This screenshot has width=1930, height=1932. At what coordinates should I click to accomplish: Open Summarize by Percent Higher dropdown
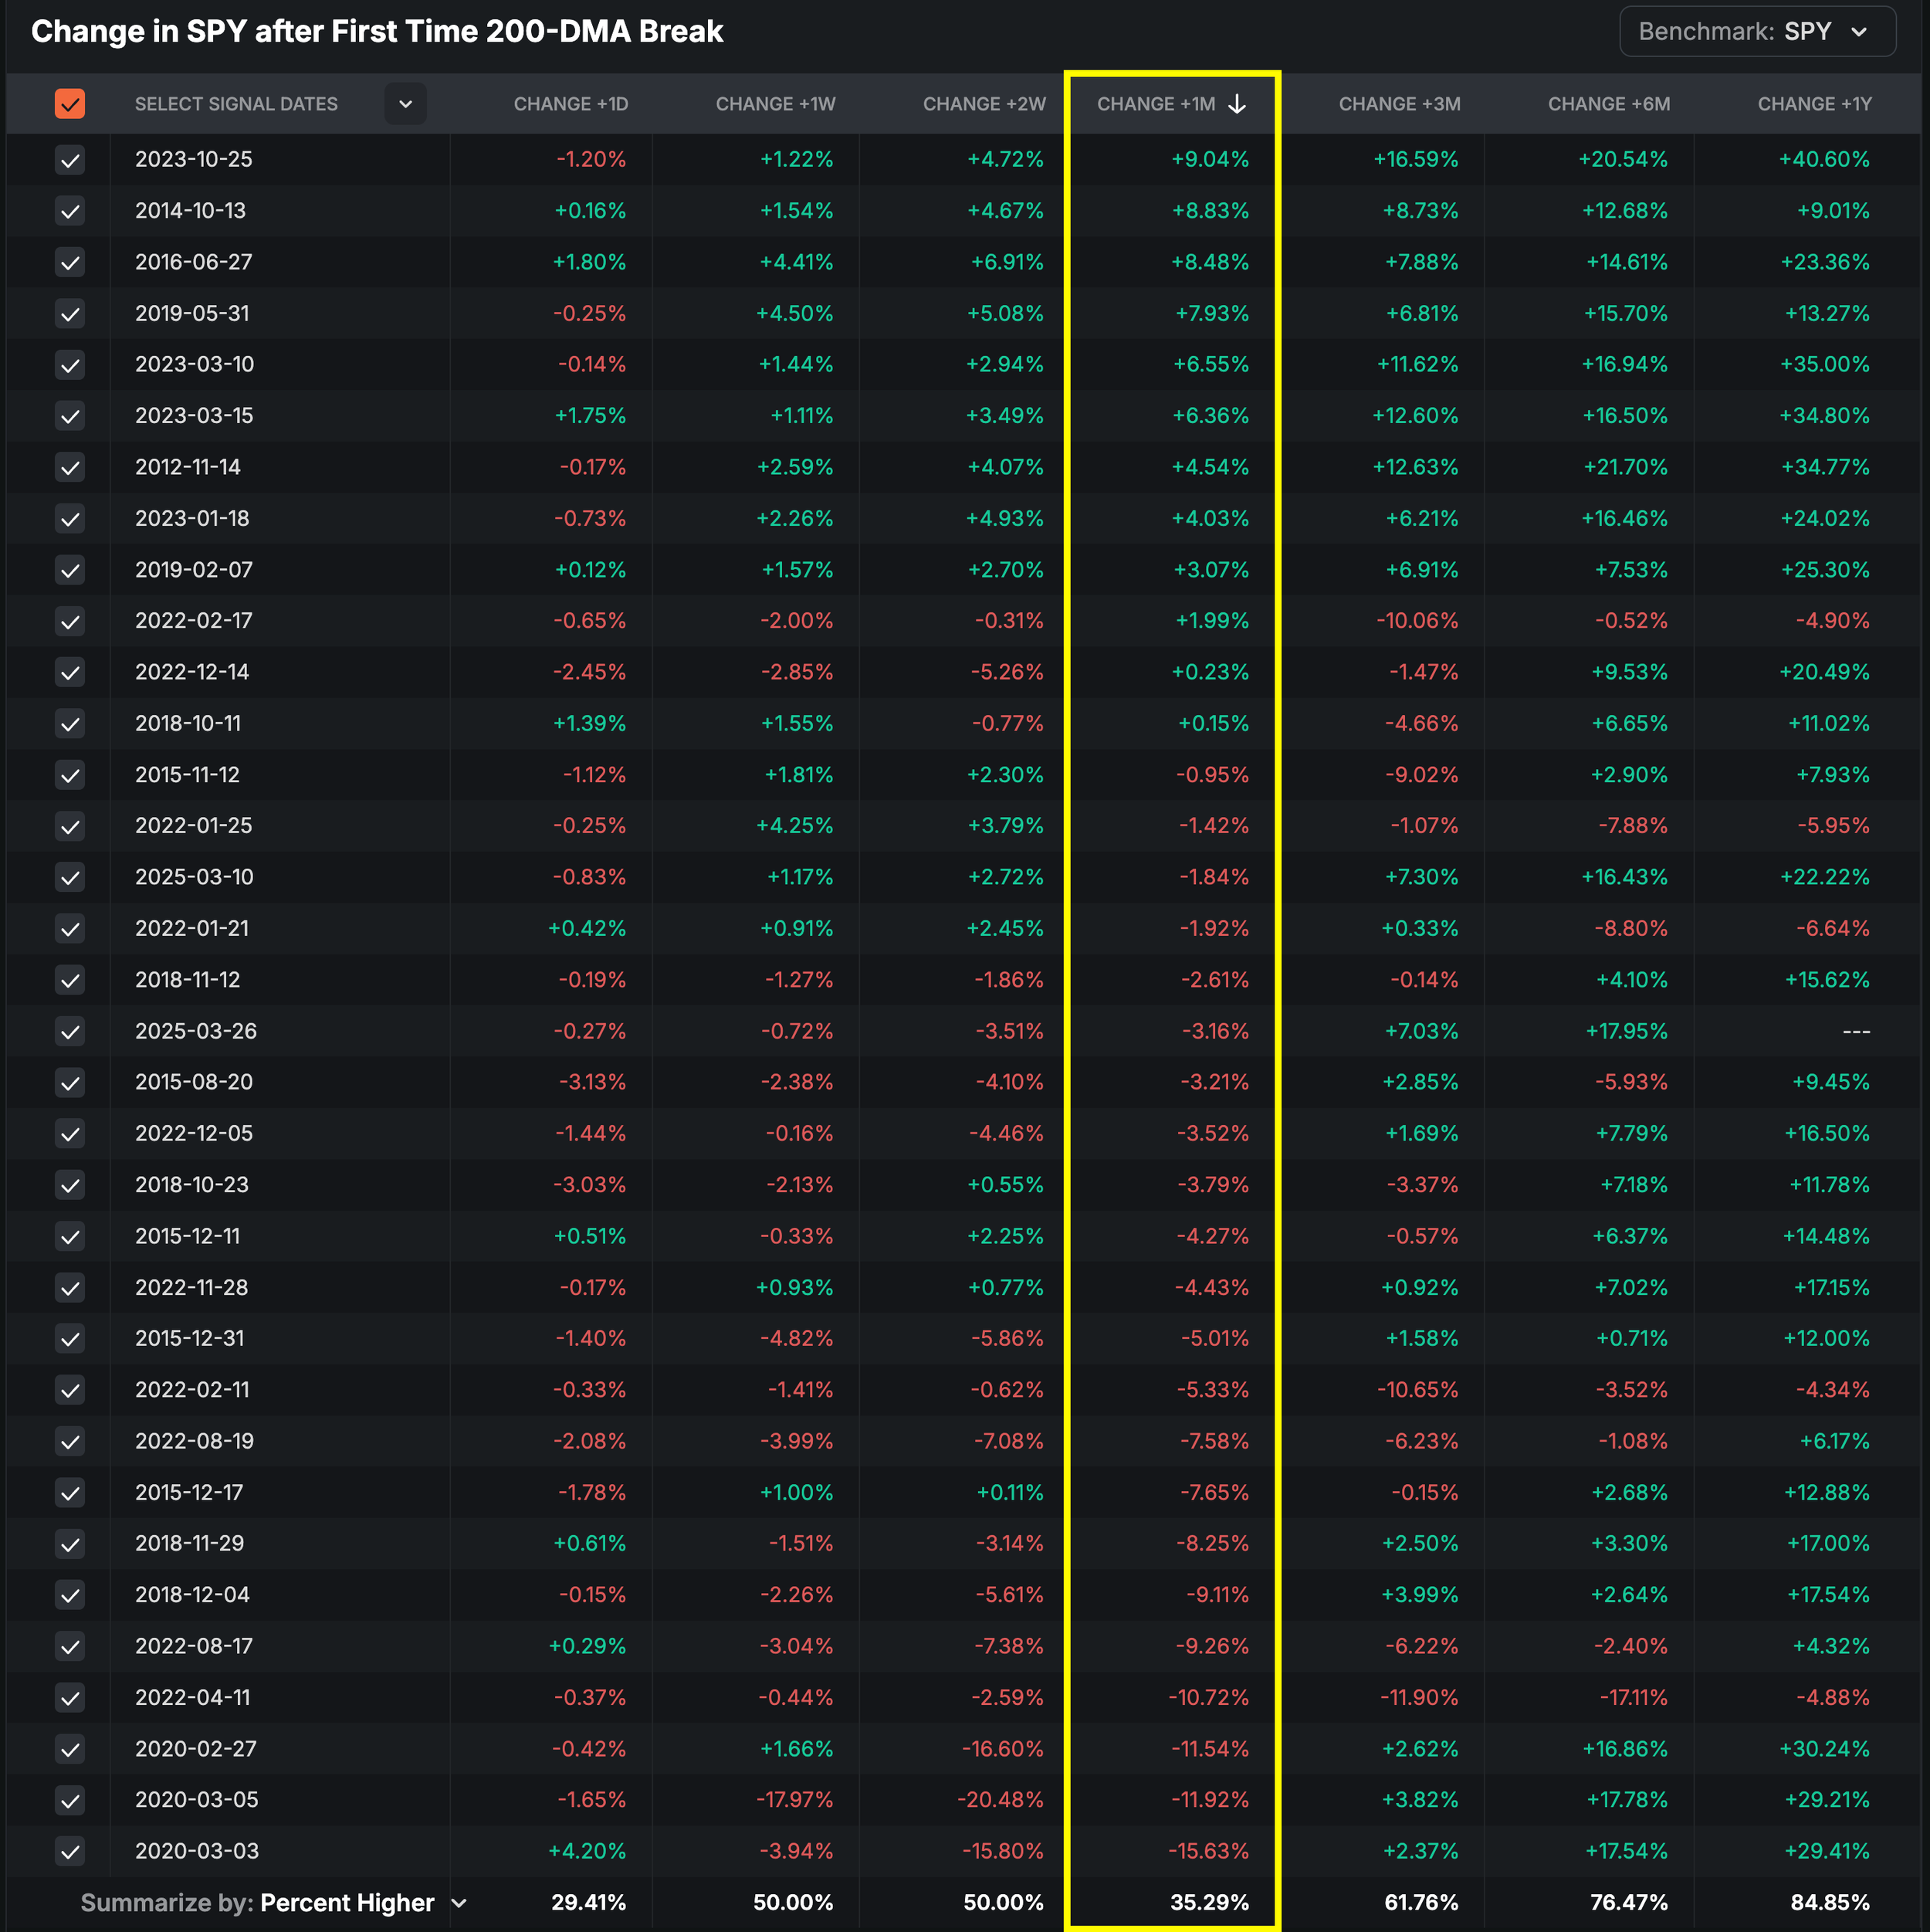347,1902
